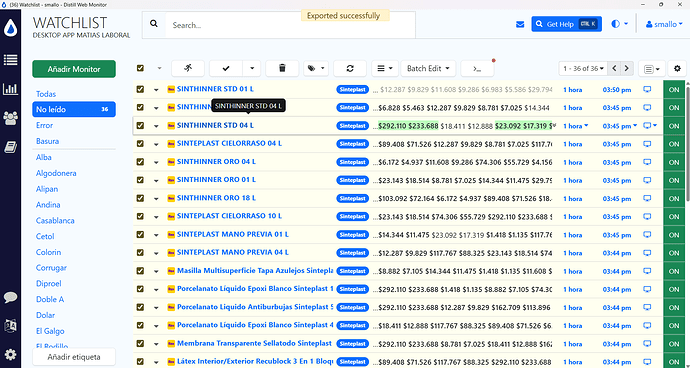
Task: Open the 1 - 36 of 36 page range dropdown
Action: pos(583,68)
